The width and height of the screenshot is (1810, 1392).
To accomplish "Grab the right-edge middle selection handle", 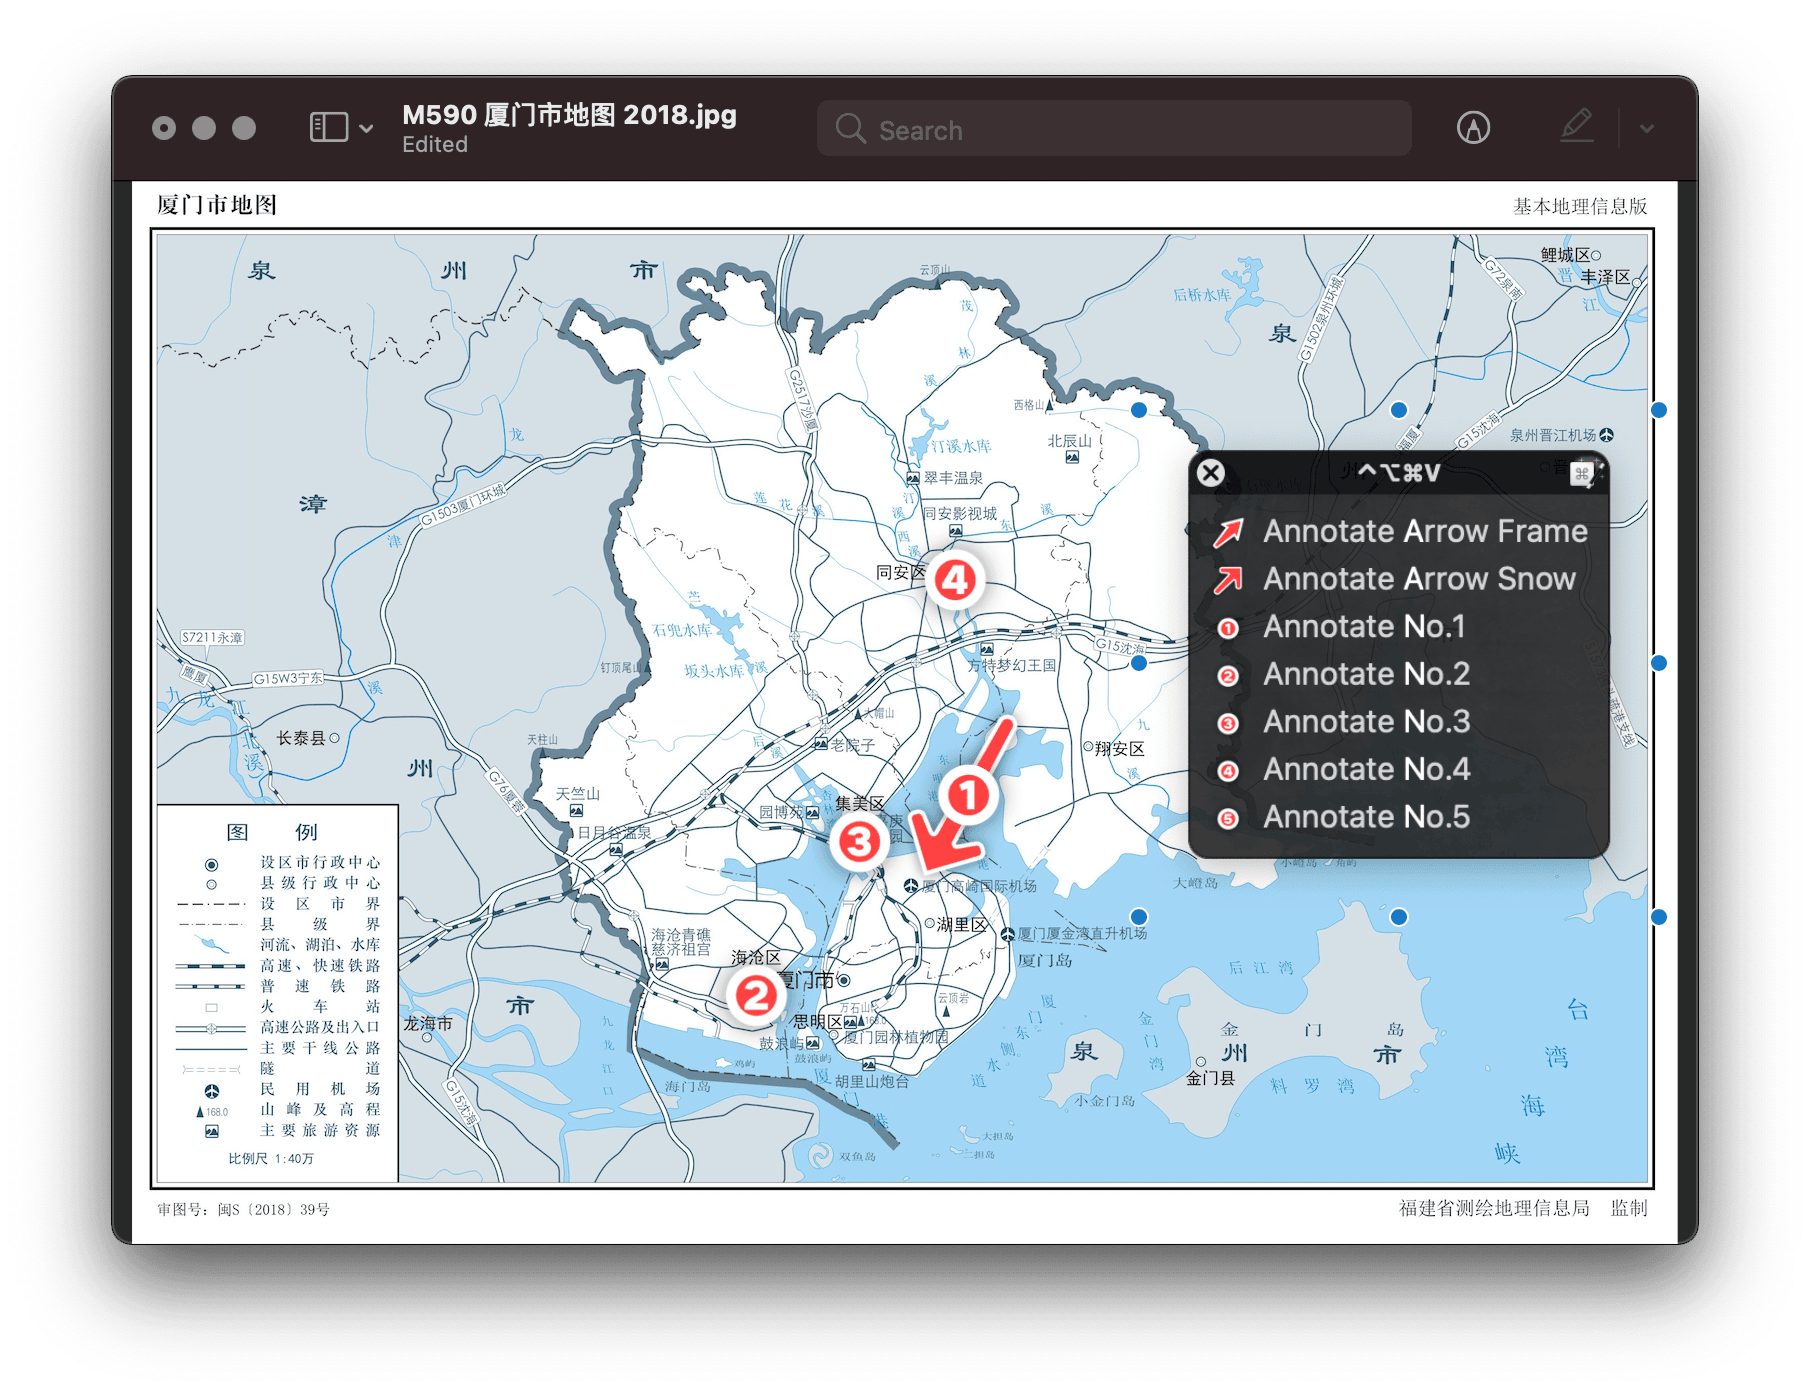I will point(1659,663).
